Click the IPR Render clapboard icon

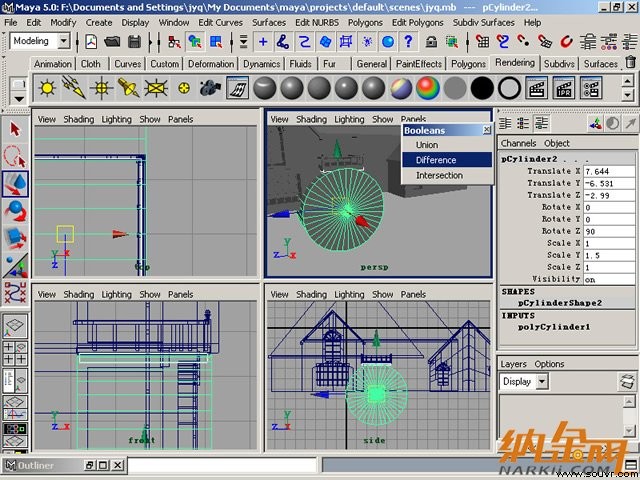[564, 88]
